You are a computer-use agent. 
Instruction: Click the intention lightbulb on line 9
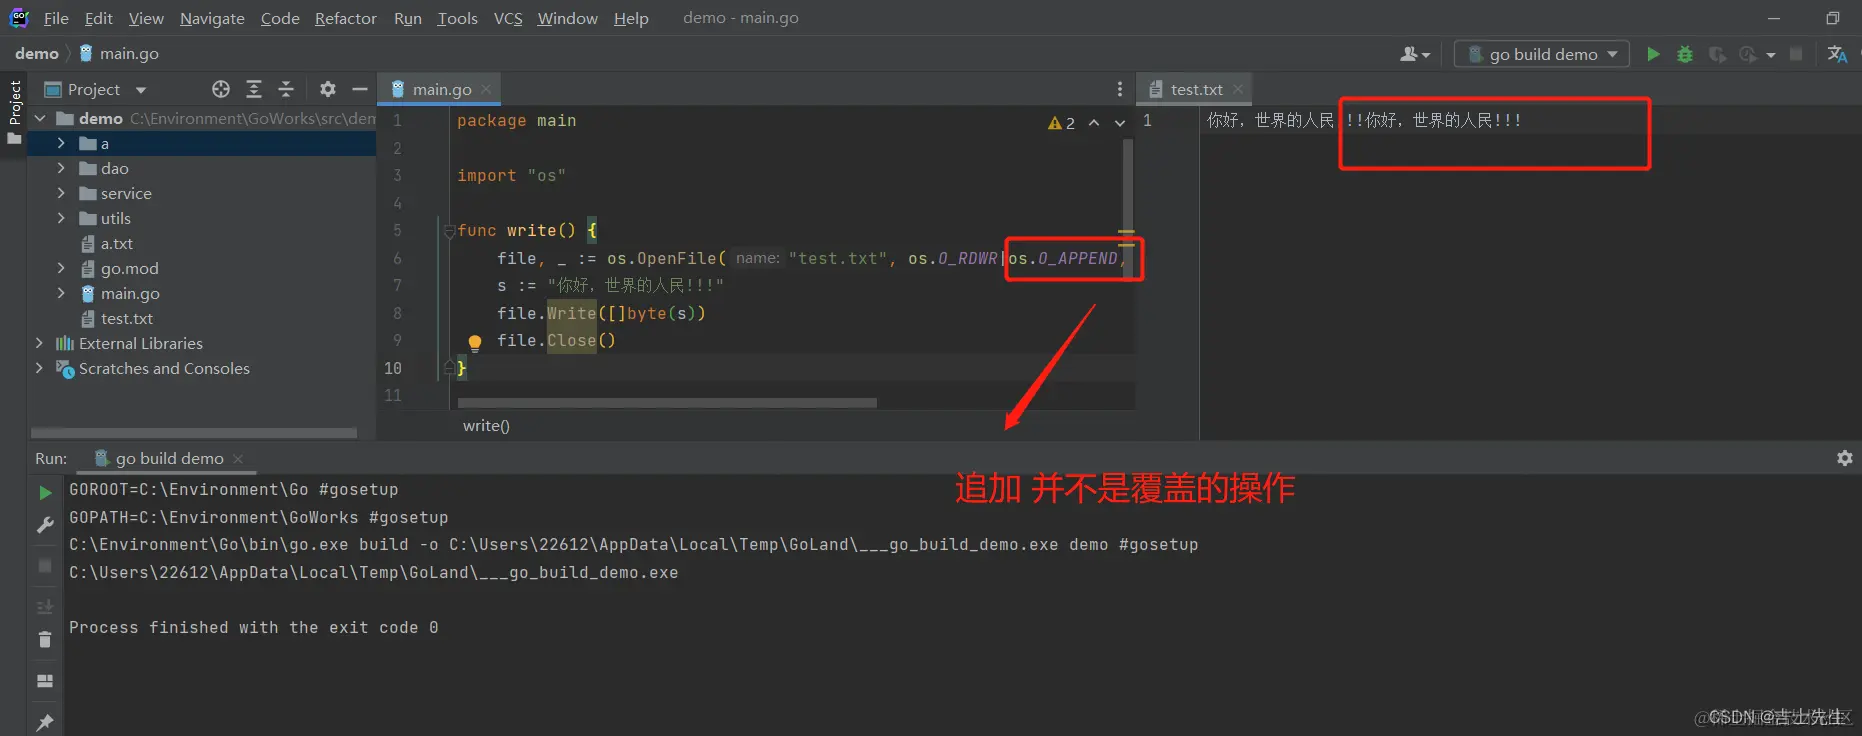[x=475, y=343]
